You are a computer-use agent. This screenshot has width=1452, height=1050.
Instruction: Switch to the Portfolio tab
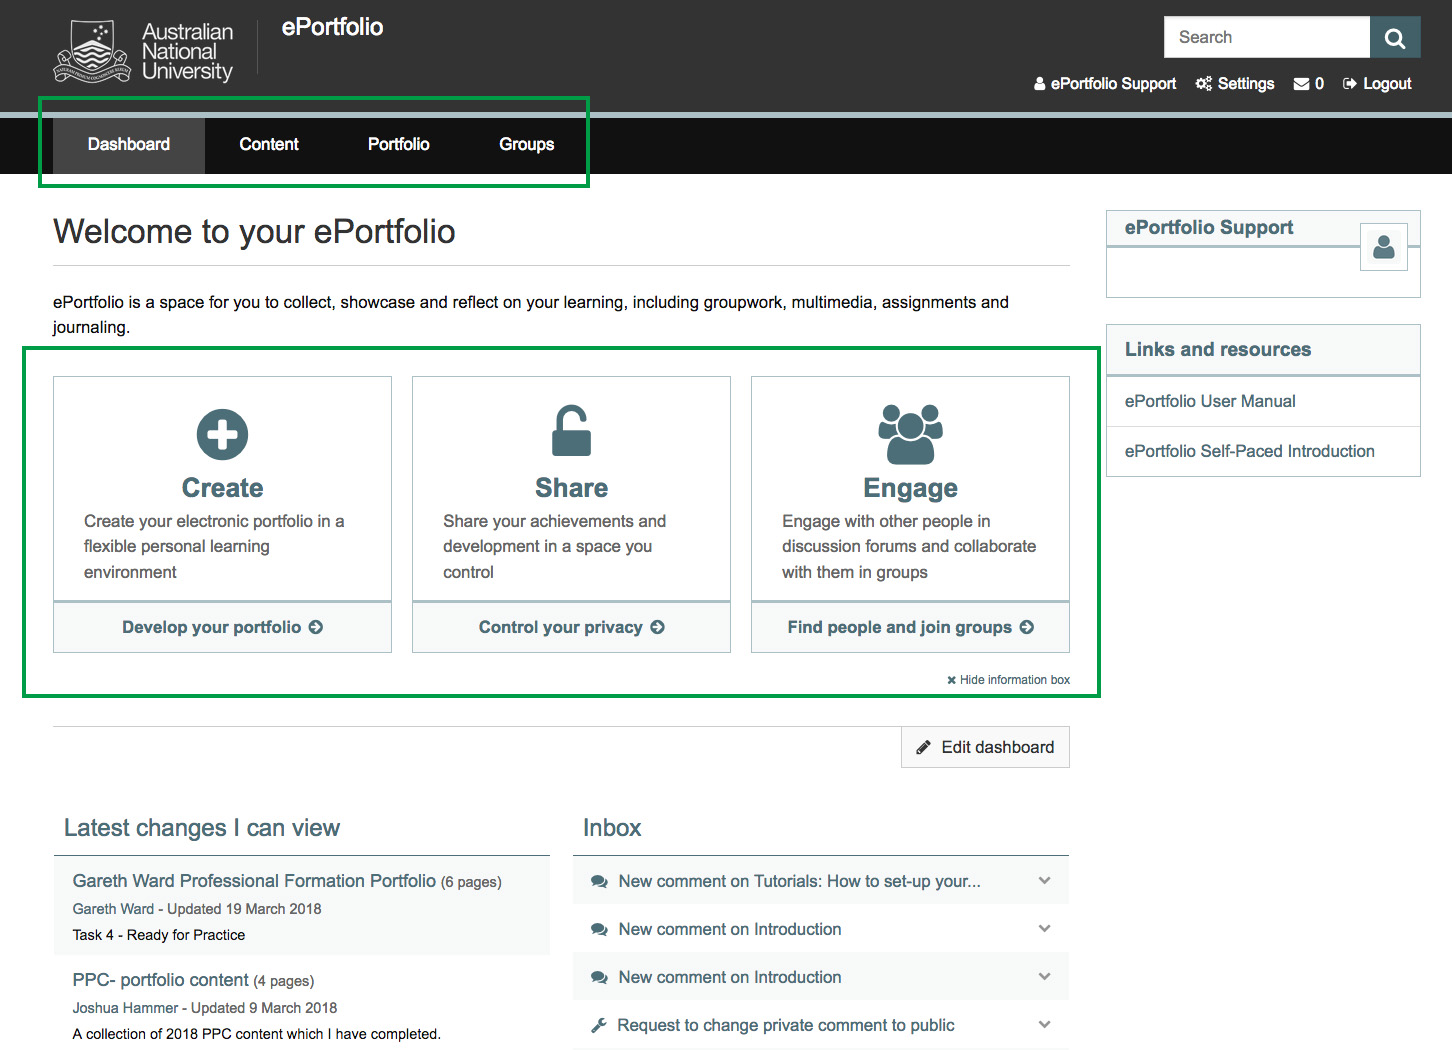pyautogui.click(x=399, y=144)
